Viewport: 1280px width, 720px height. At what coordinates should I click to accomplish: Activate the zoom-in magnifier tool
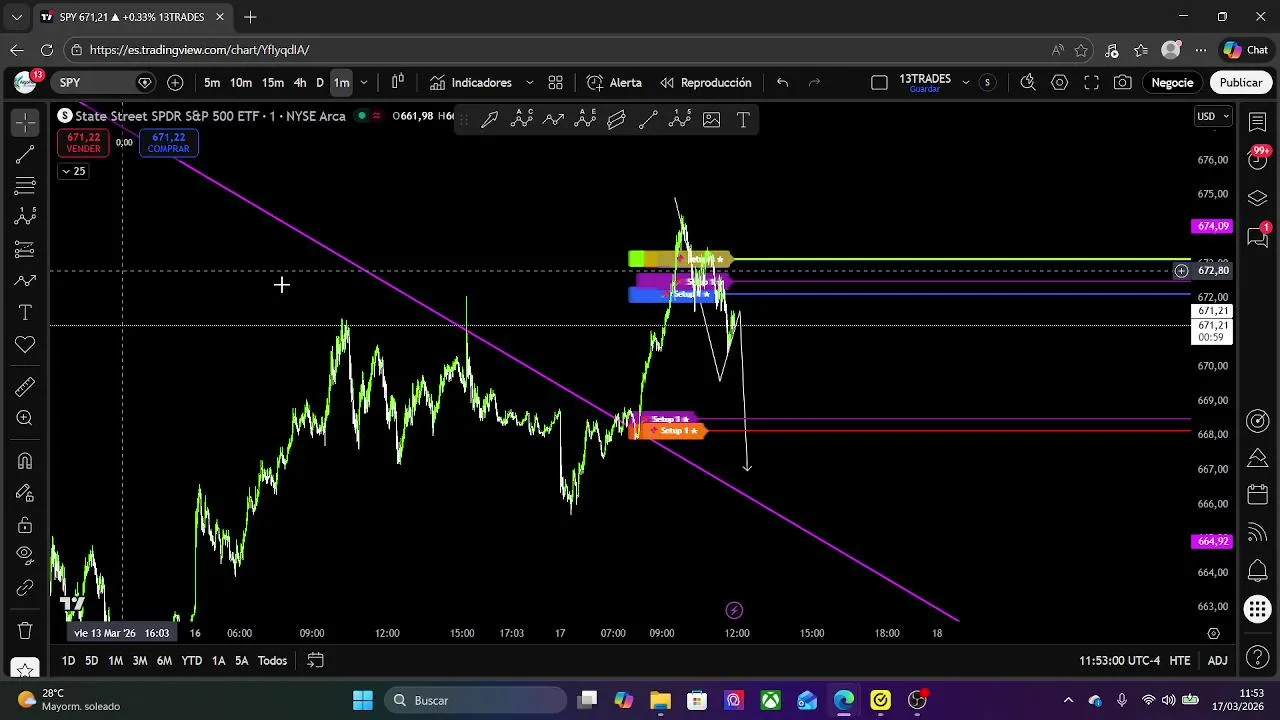point(25,419)
